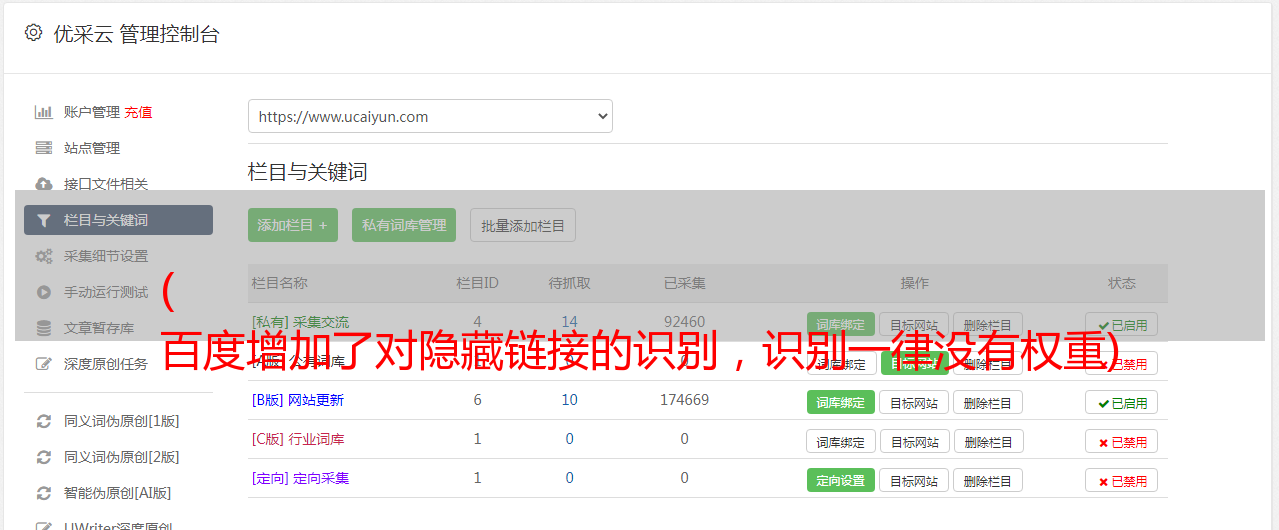
Task: Click the 待抓取 value 14
Action: click(569, 322)
